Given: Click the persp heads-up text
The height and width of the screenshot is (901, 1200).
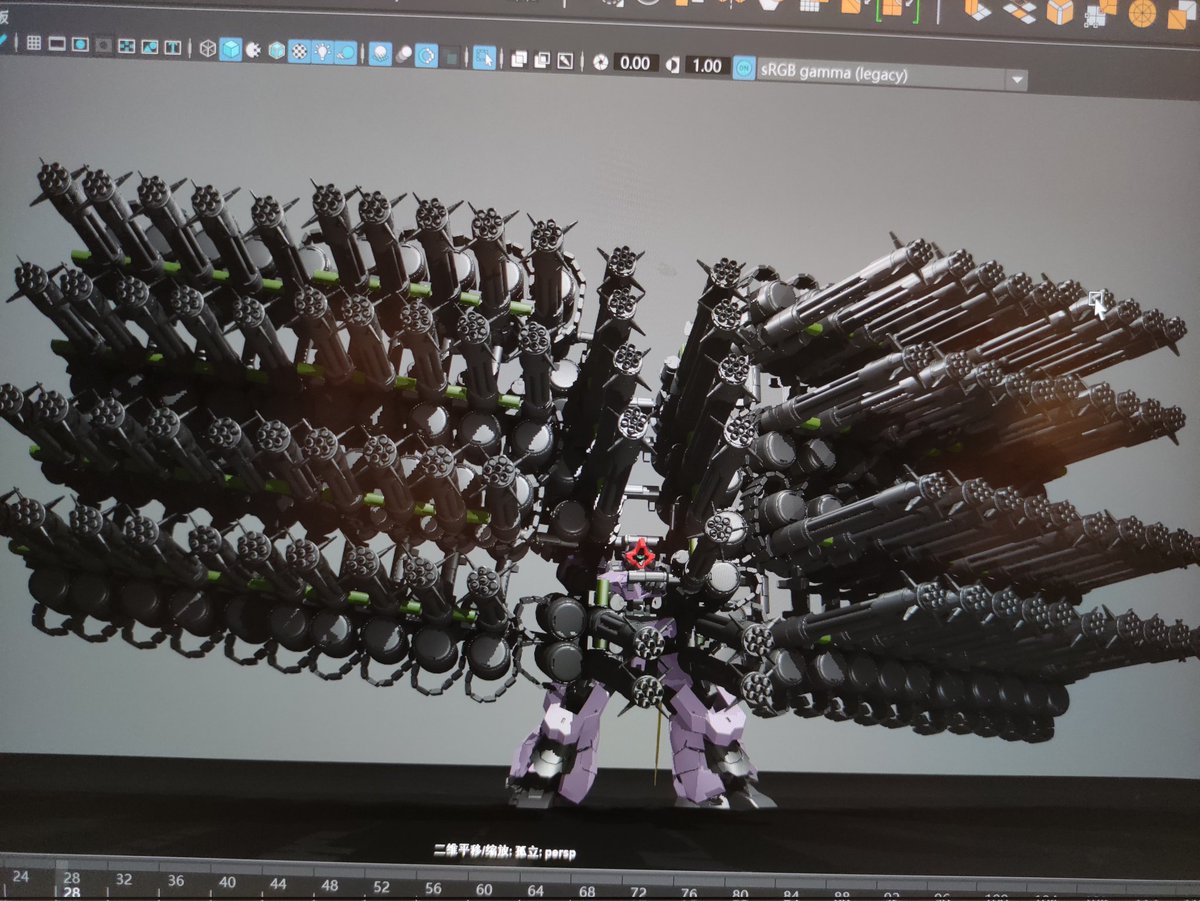Looking at the screenshot, I should 560,853.
